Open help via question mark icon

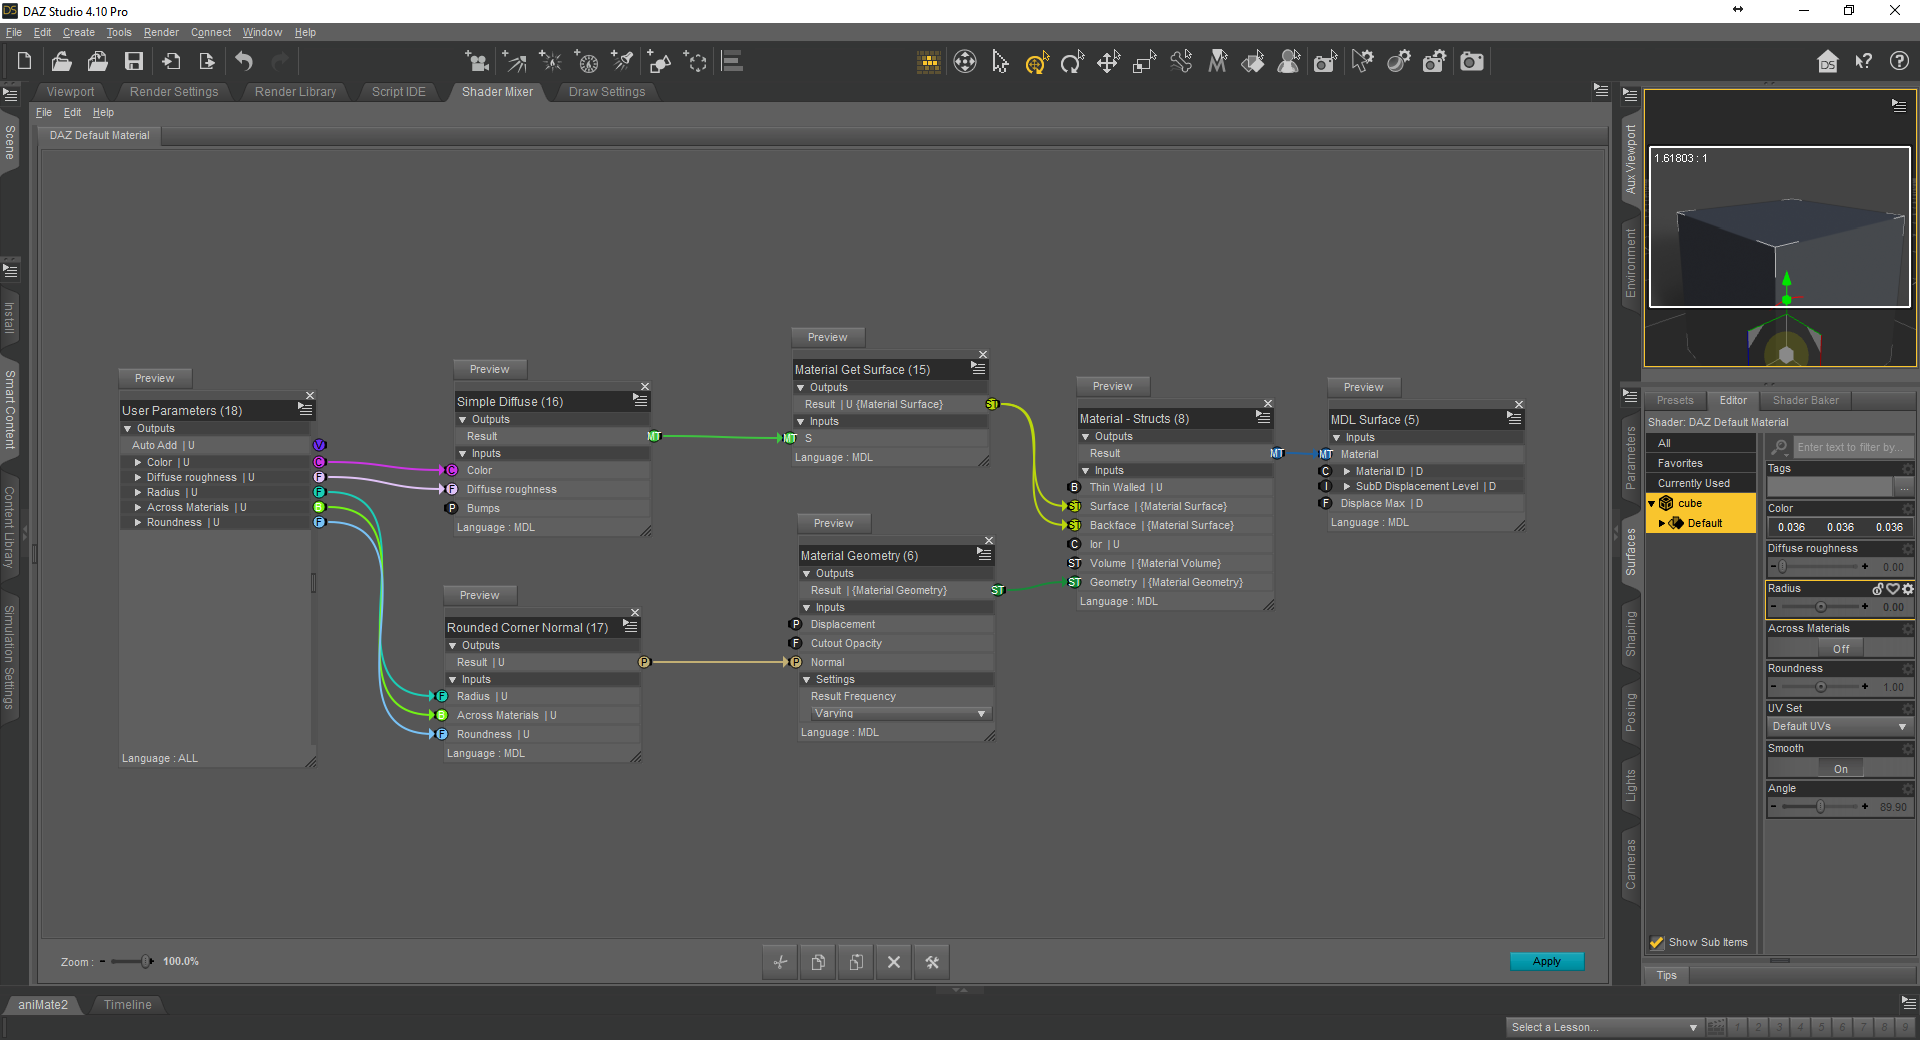tap(1899, 62)
